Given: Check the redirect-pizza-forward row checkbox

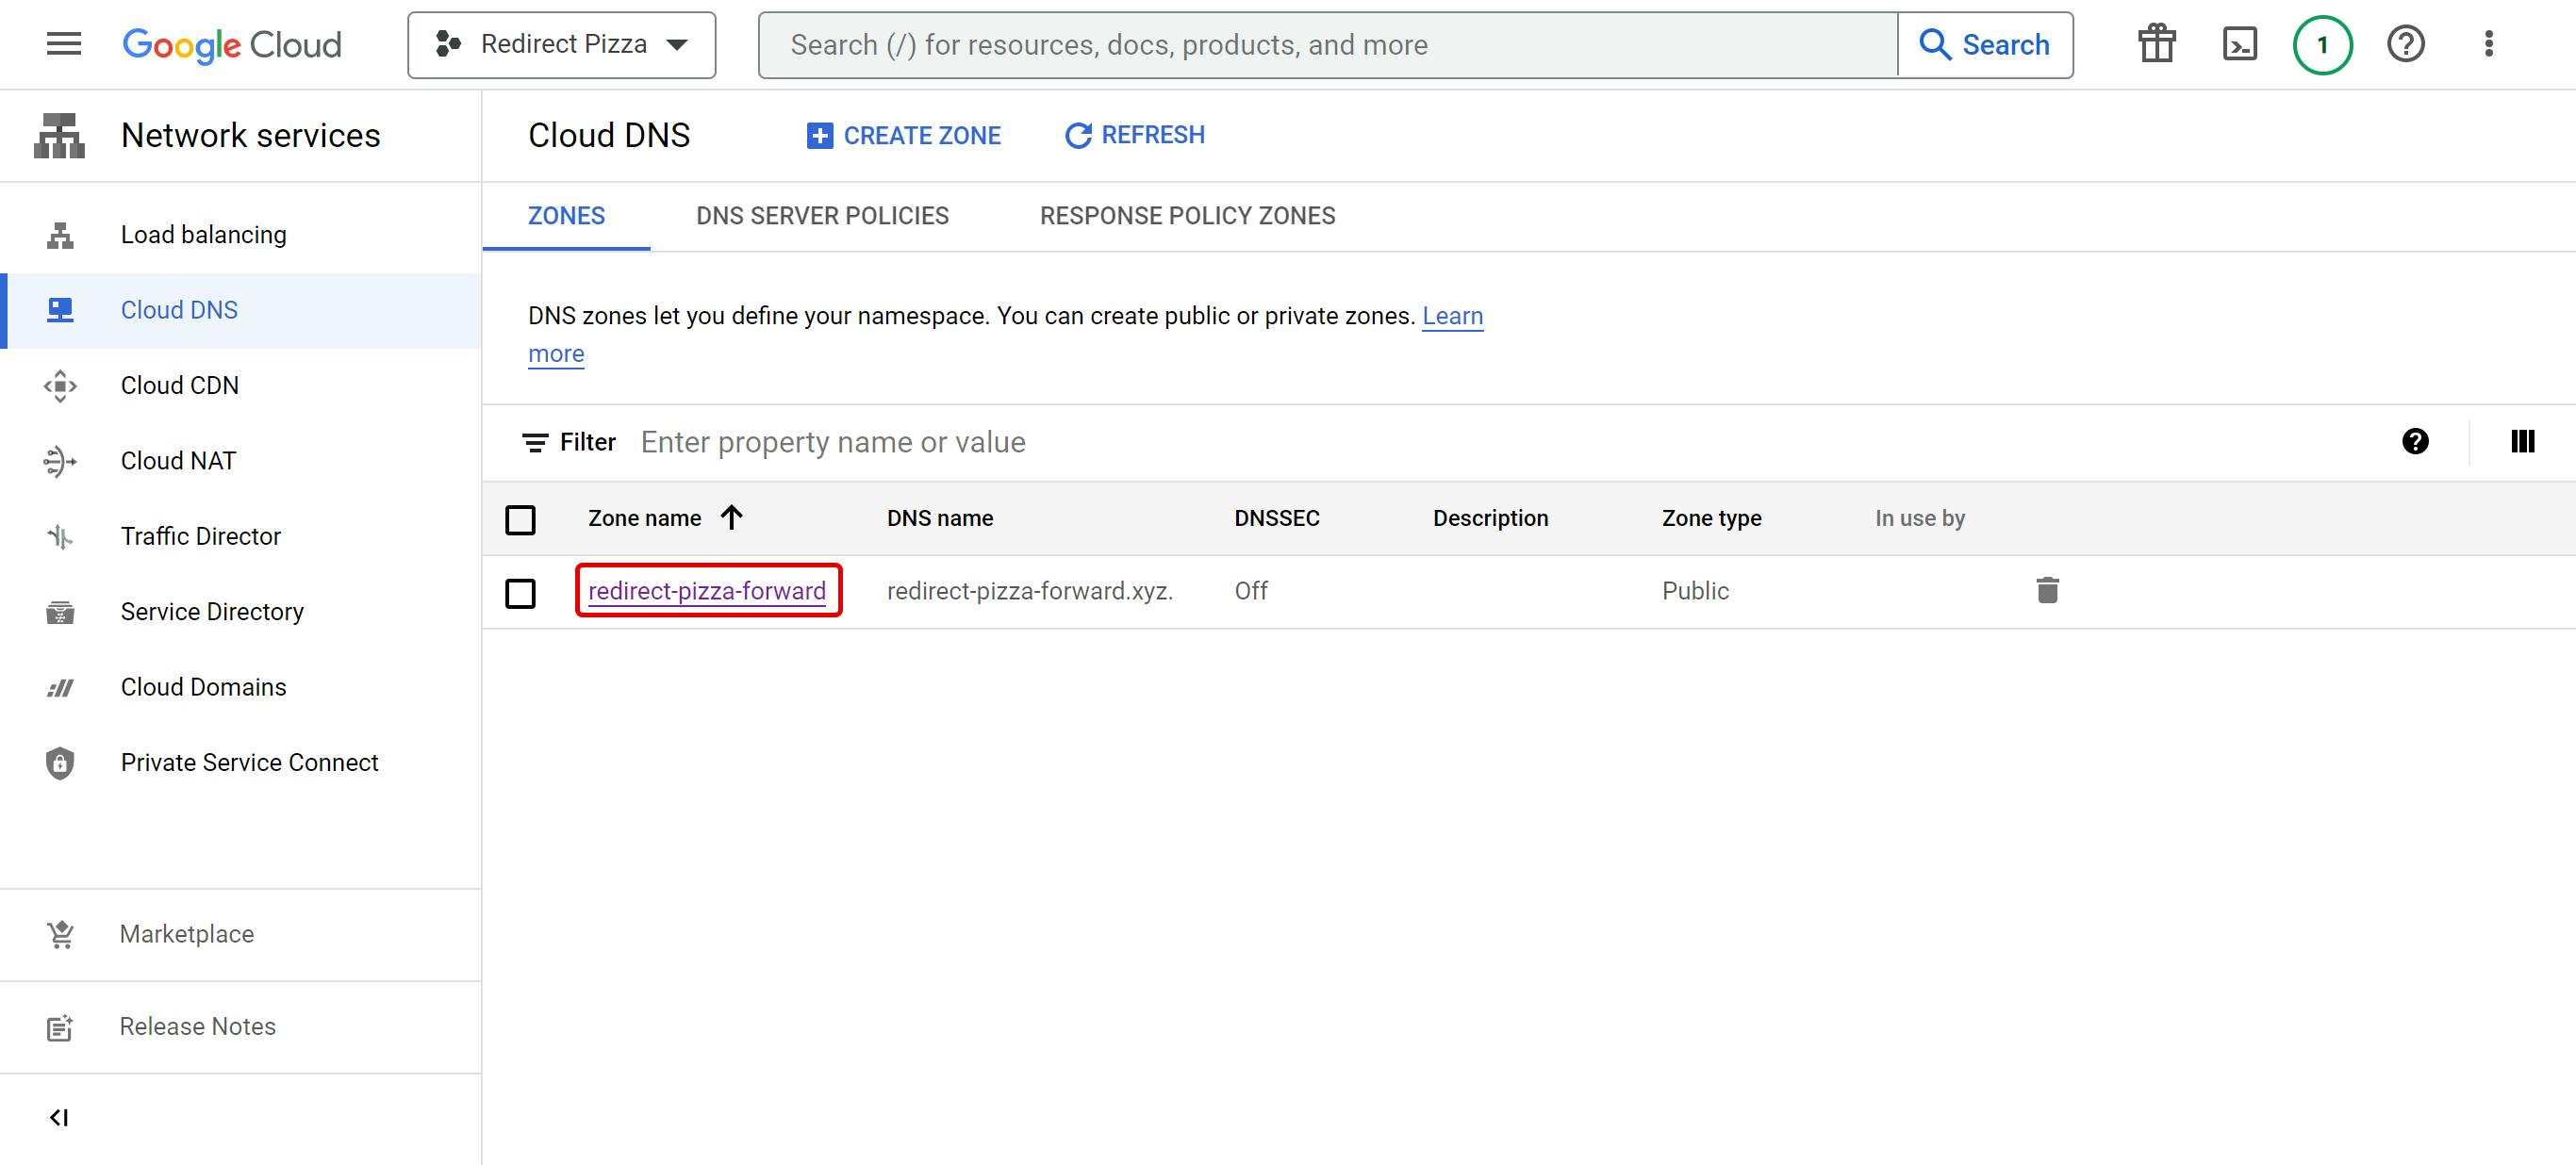Looking at the screenshot, I should tap(520, 592).
